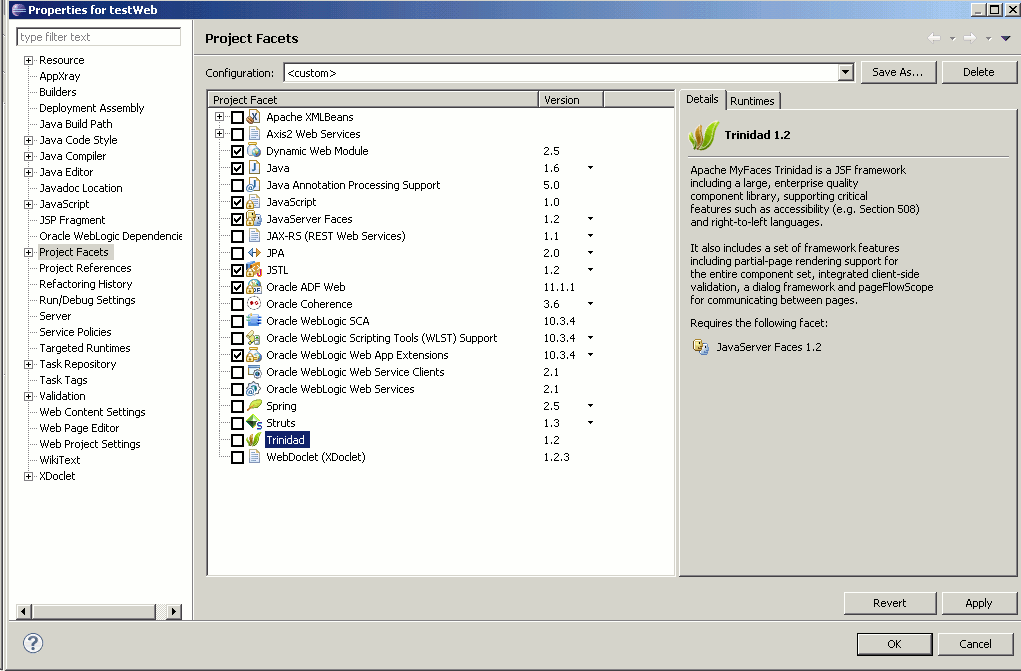Click the Revert button
Viewport: 1021px width, 671px height.
click(889, 603)
